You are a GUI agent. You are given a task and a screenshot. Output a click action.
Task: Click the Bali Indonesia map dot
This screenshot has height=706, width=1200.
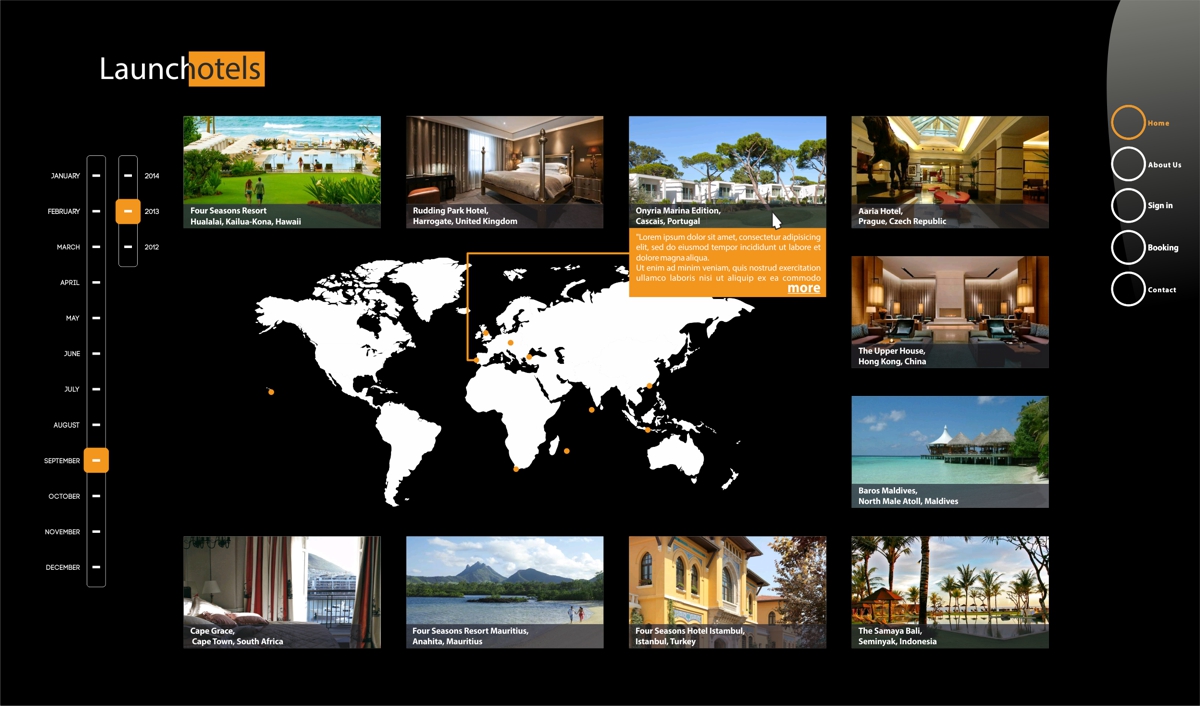tap(647, 430)
